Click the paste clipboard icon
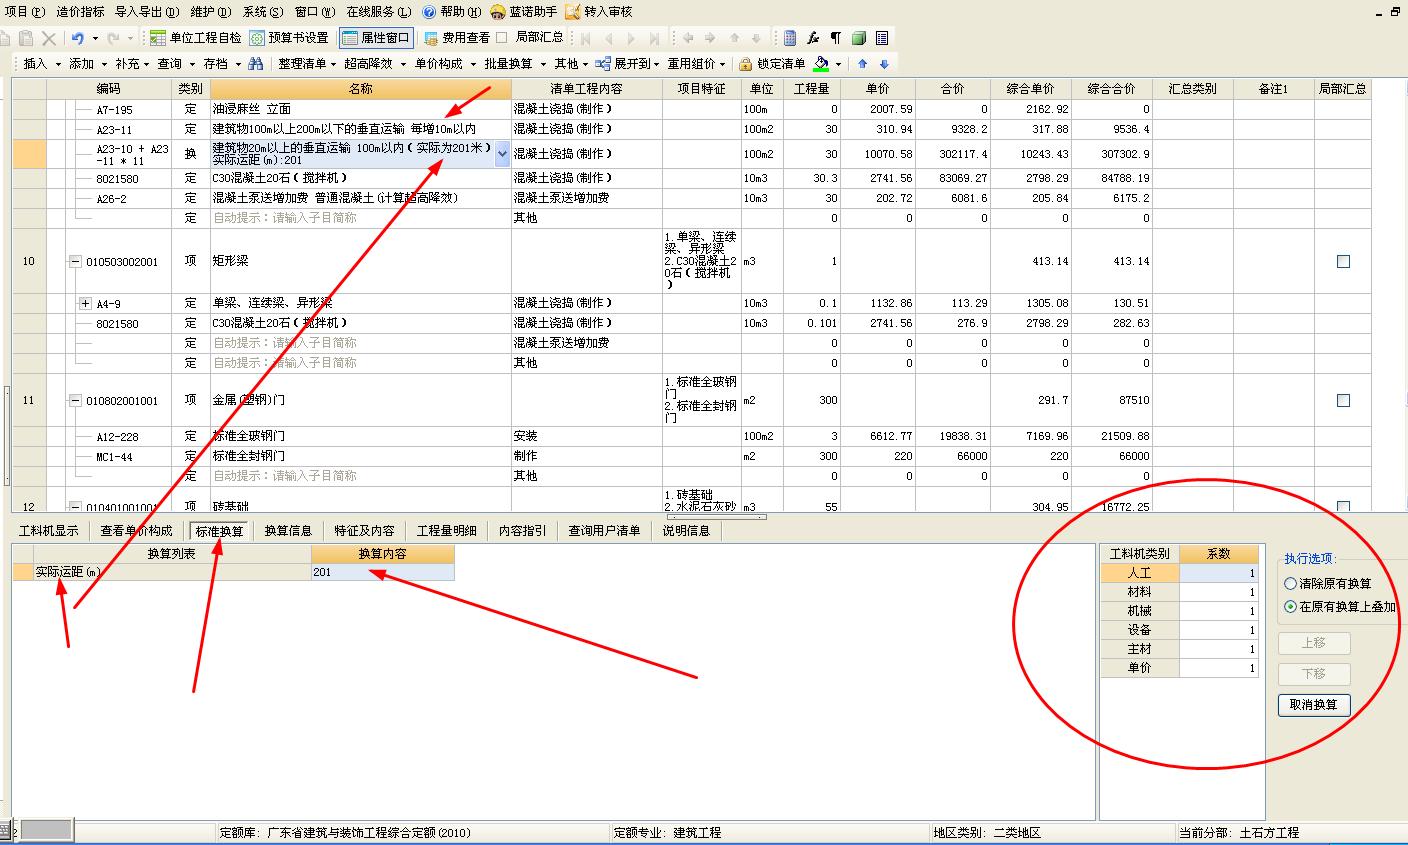 pos(26,38)
